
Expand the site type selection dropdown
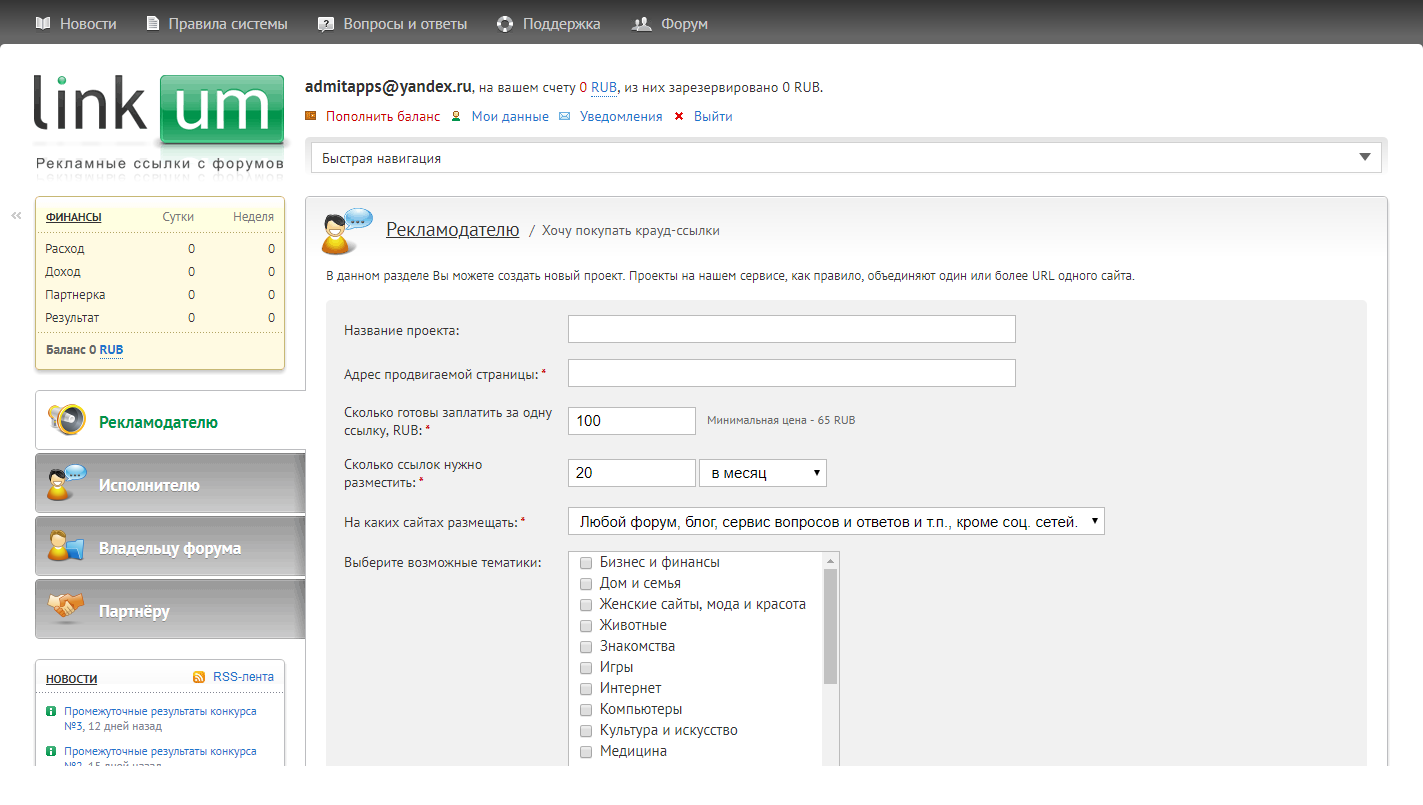[836, 521]
